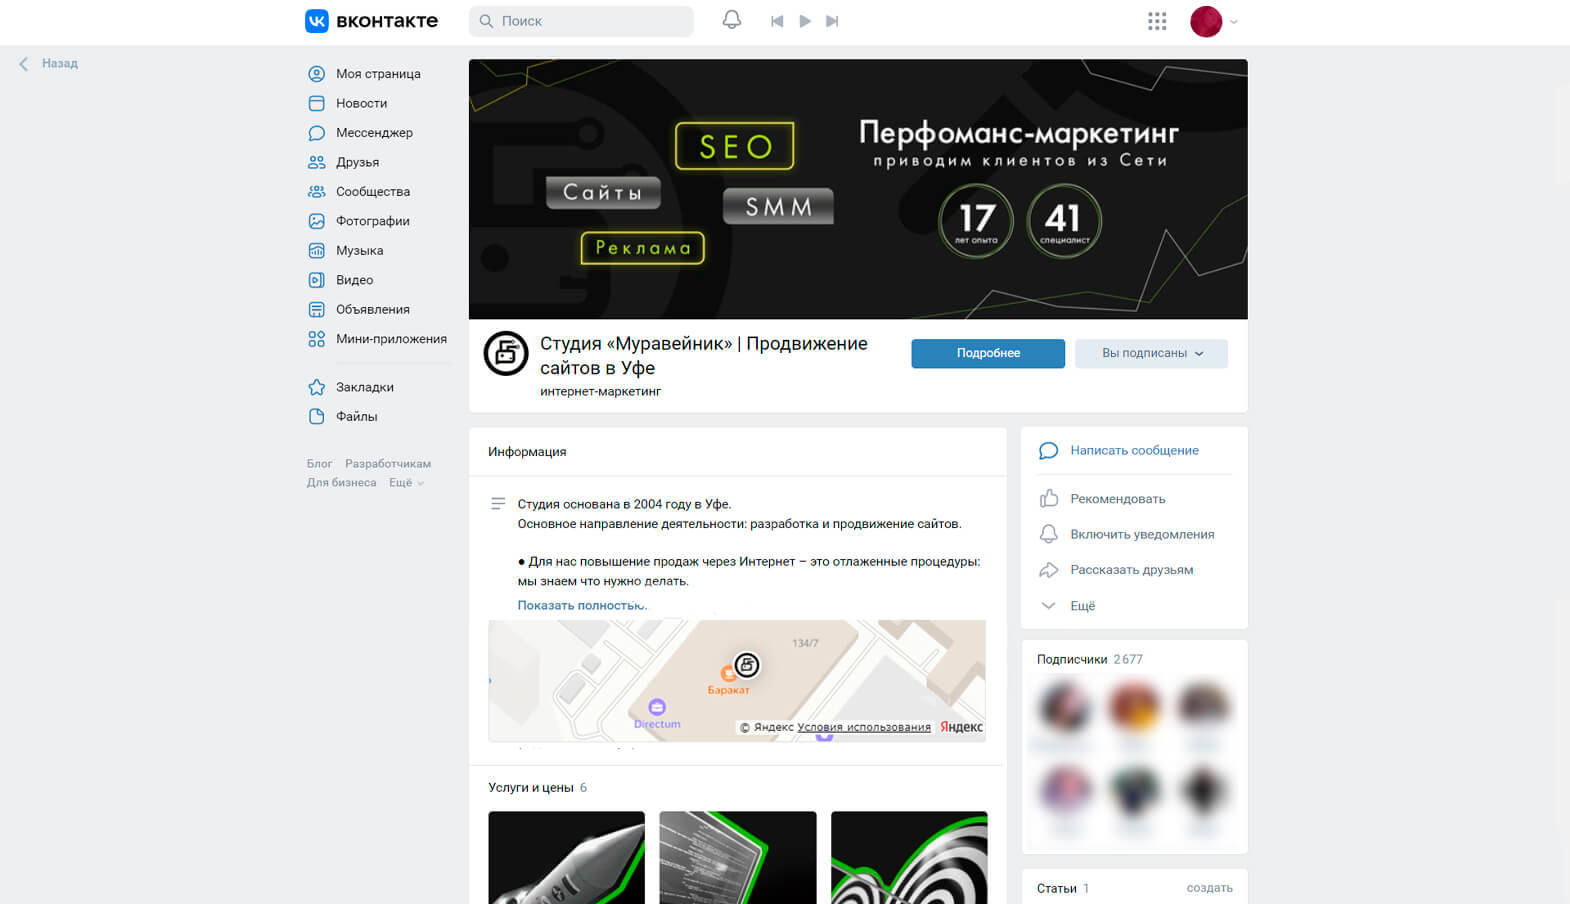The image size is (1570, 904).
Task: Click the VKontakte logo icon
Action: click(x=317, y=21)
